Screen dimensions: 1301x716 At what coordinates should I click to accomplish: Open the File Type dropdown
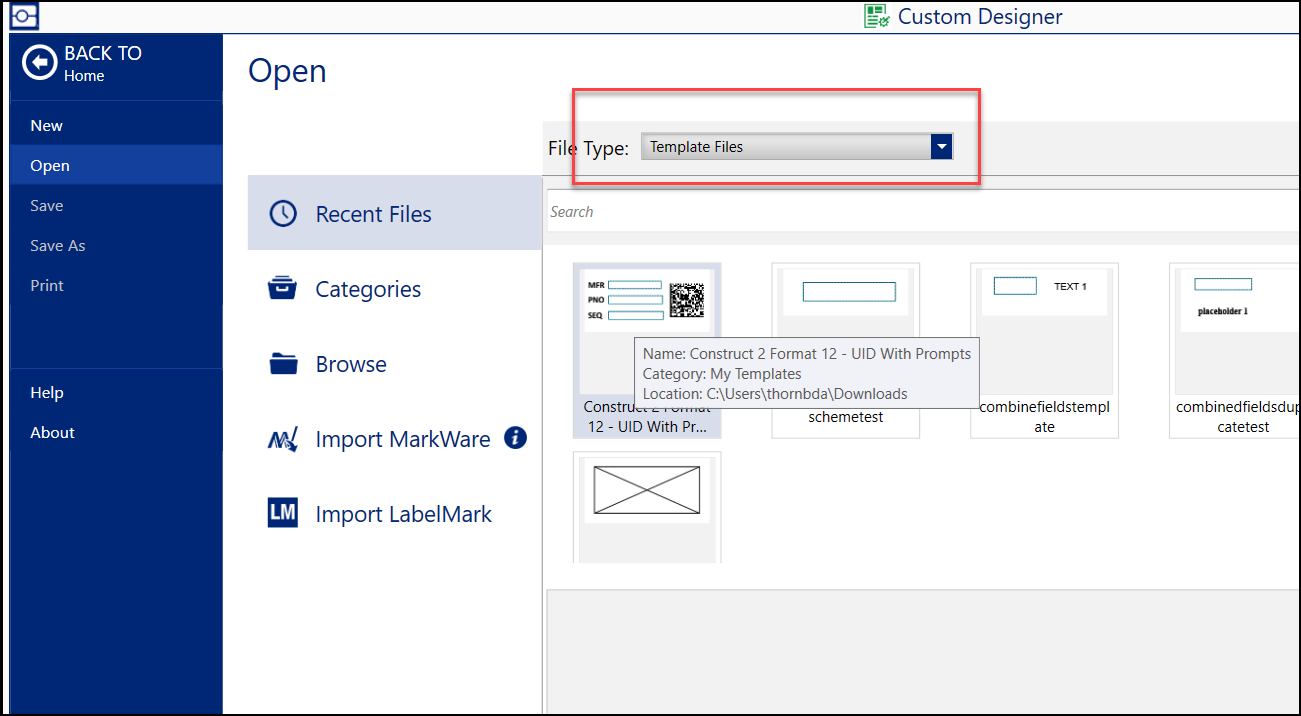pos(795,146)
